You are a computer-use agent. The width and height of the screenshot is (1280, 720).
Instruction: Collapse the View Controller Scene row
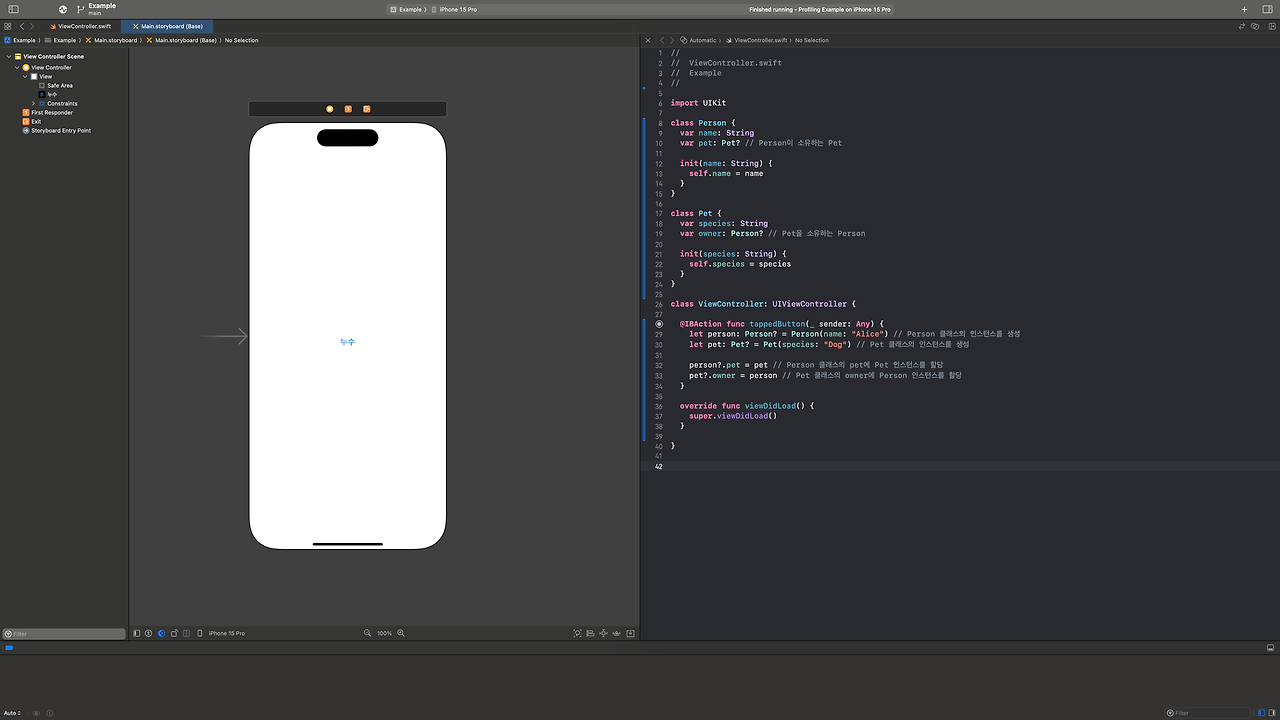[9, 57]
